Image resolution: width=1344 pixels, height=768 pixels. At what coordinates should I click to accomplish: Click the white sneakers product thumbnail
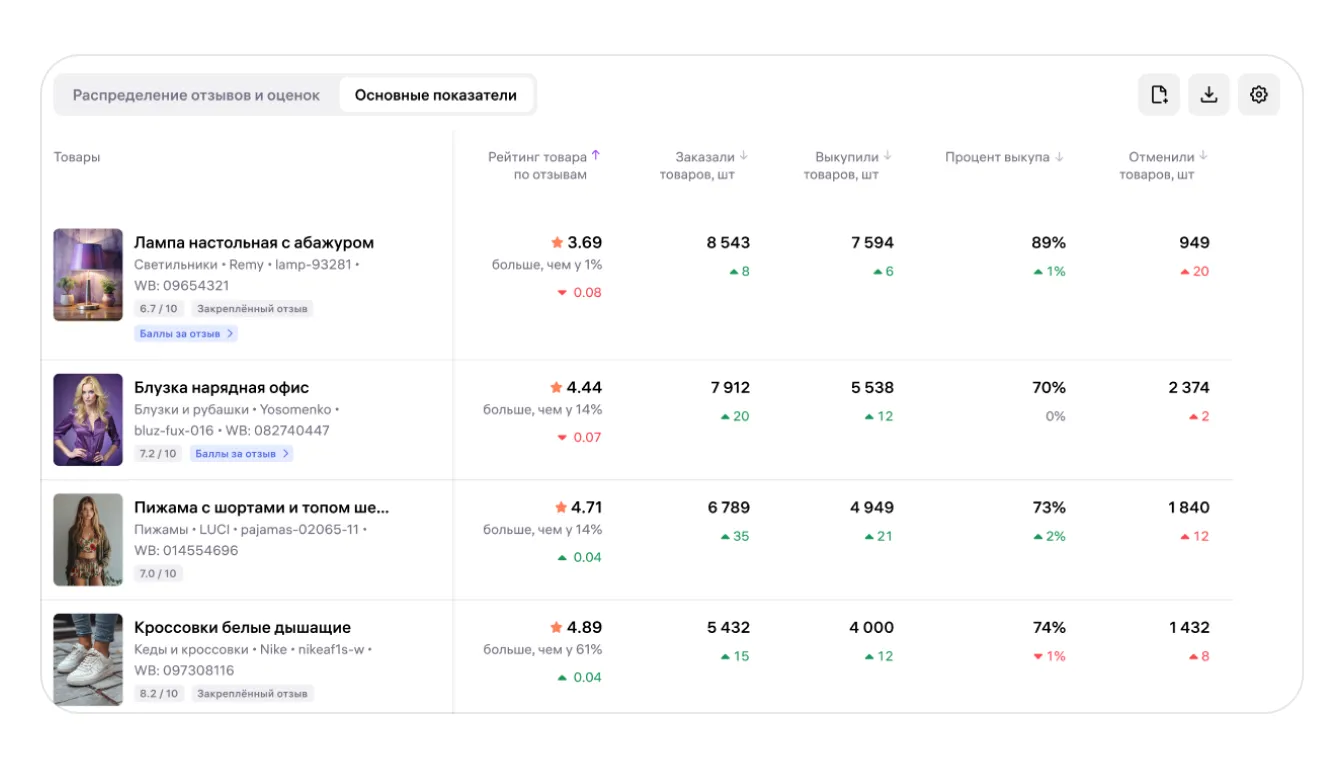click(x=88, y=660)
